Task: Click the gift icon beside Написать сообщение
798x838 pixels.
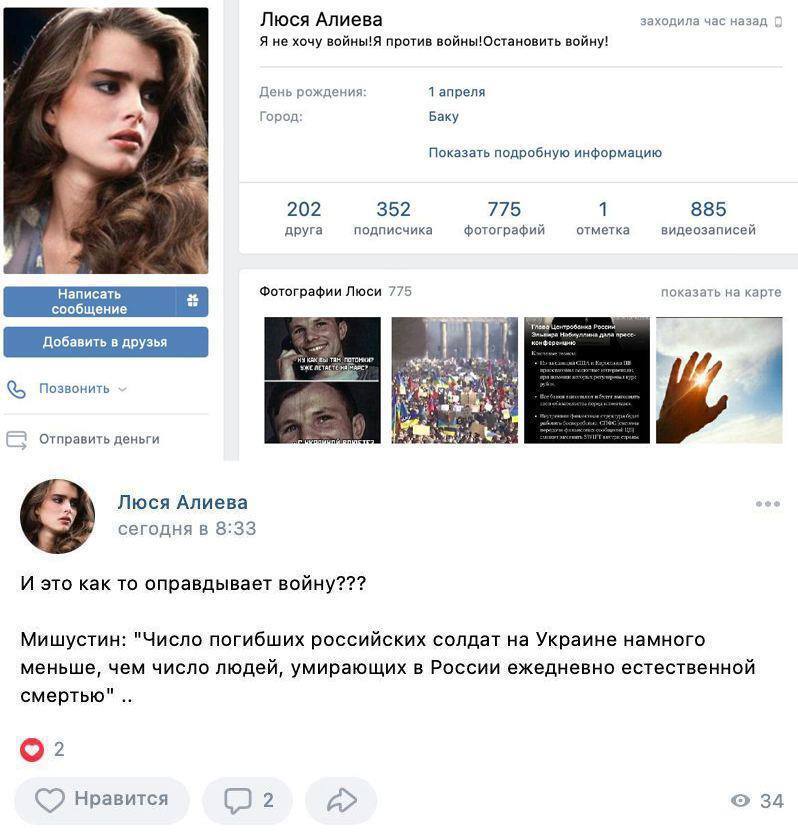Action: coord(192,301)
